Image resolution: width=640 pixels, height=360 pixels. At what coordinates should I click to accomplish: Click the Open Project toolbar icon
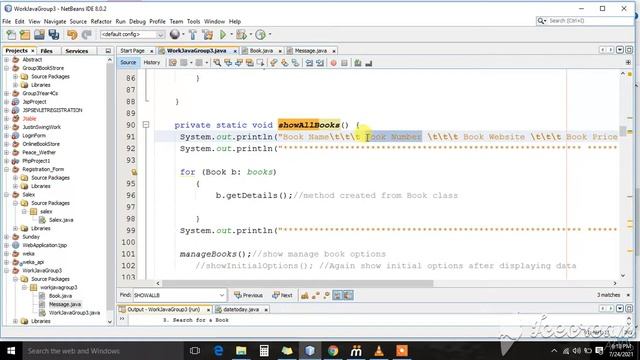(39, 35)
